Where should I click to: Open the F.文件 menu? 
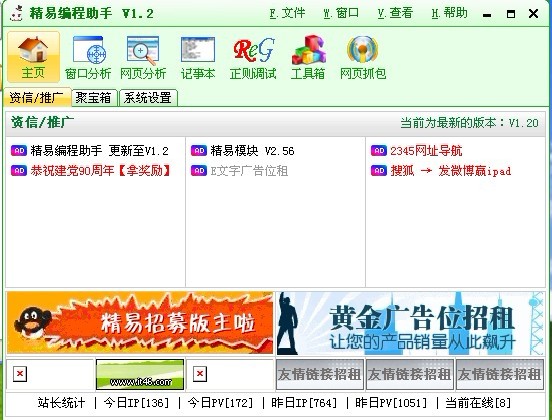pos(287,13)
